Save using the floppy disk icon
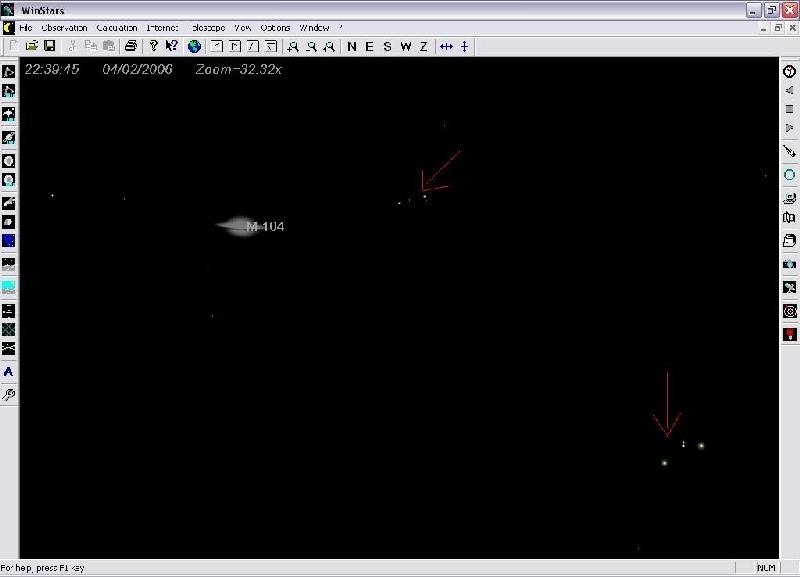Screen dimensions: 800x577 pos(49,46)
